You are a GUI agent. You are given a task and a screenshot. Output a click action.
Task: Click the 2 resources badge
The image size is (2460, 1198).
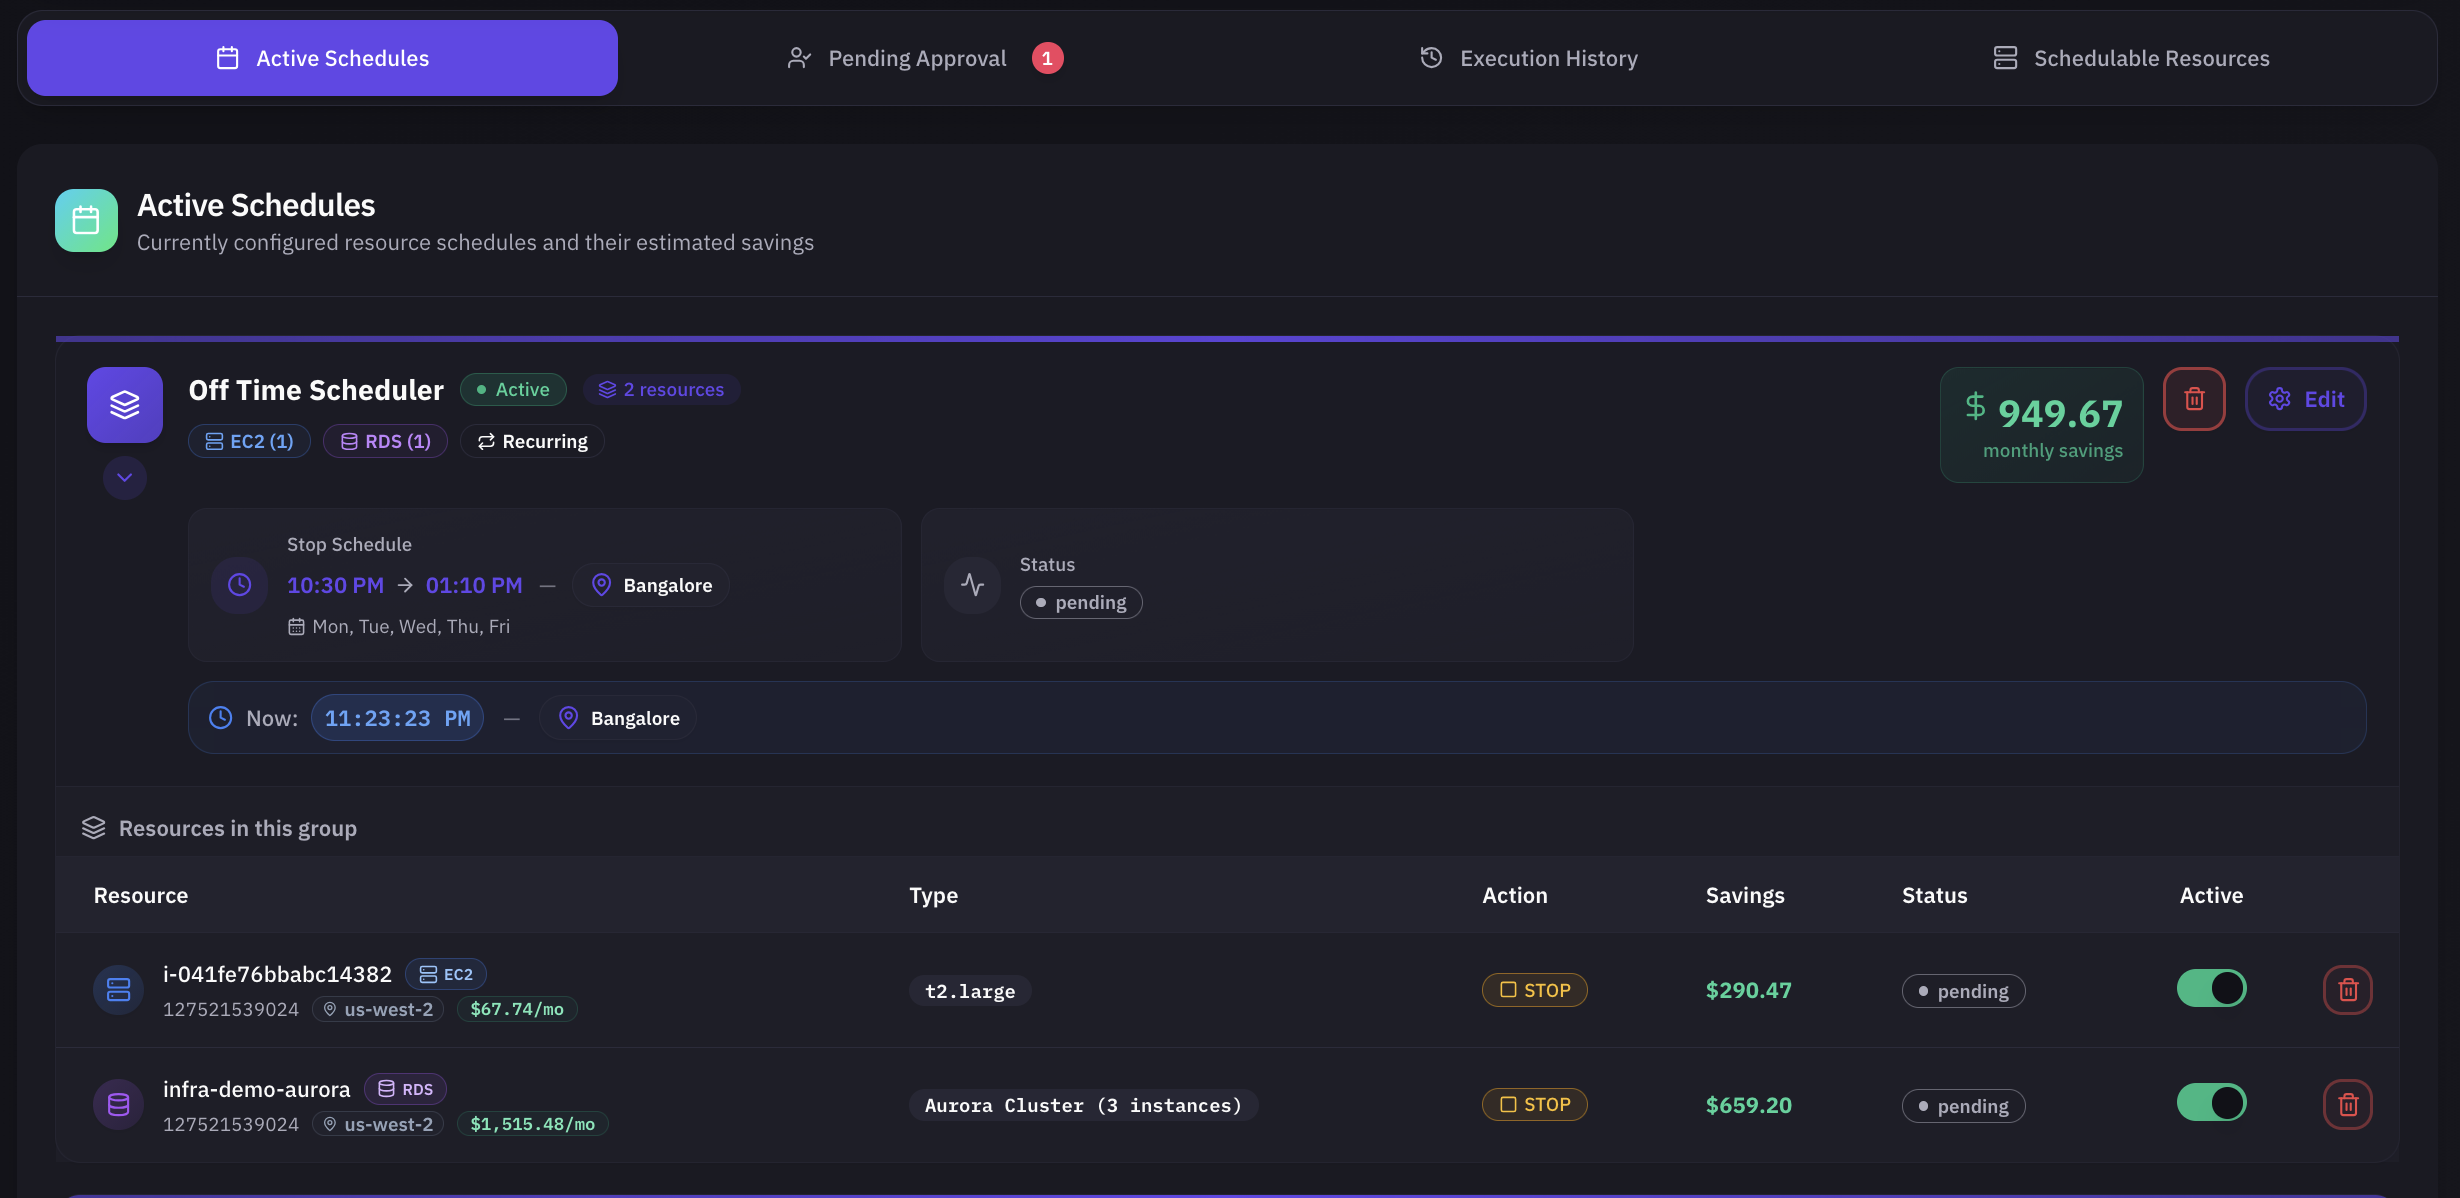pyautogui.click(x=661, y=390)
